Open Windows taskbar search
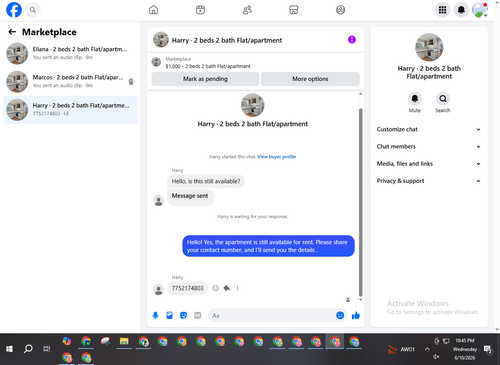 tap(28, 349)
